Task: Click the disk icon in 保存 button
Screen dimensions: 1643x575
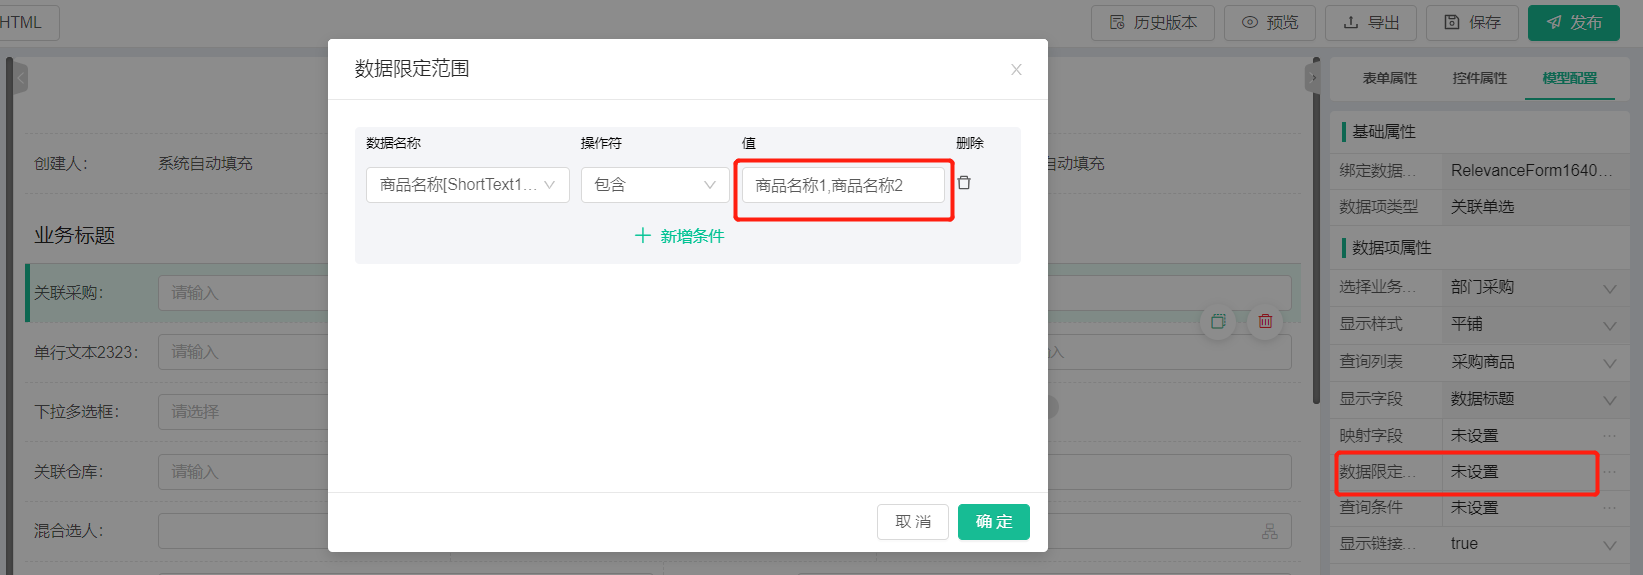Action: (1451, 22)
